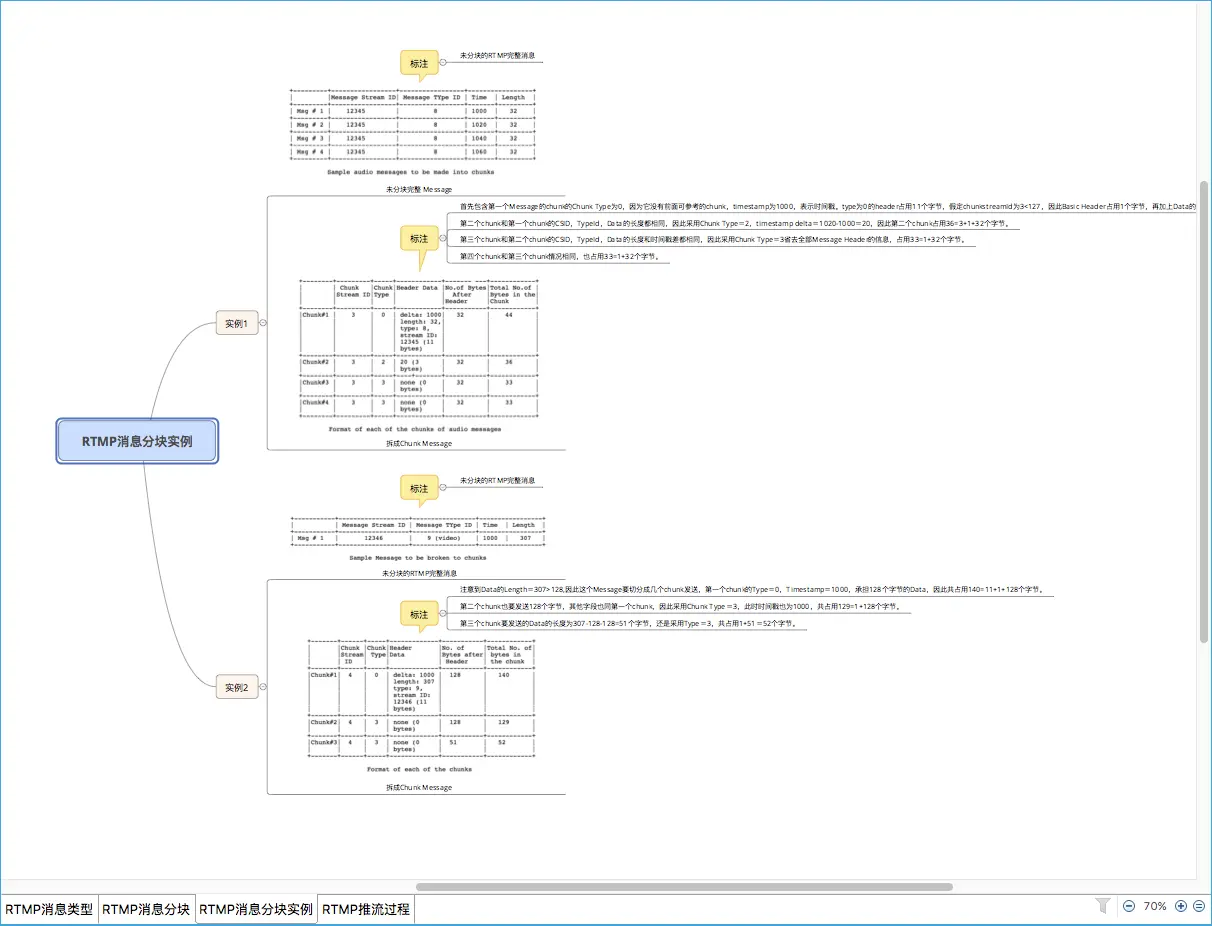Select text 注意到Data的Length=307>128 line

point(753,589)
